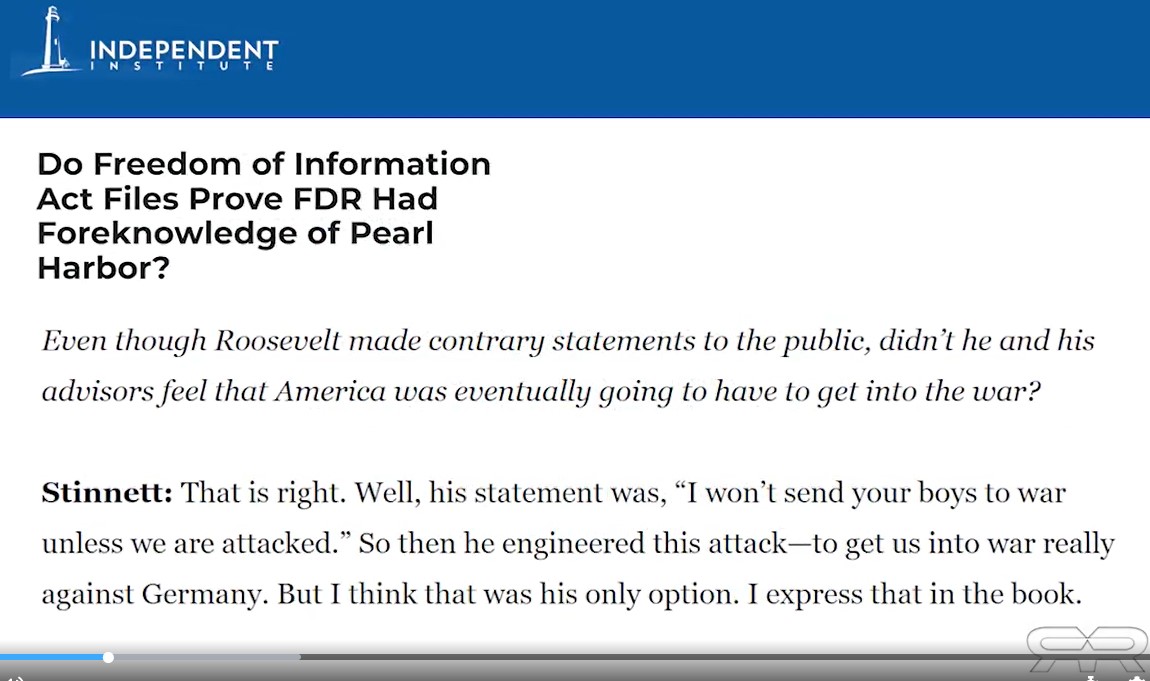
Task: Click the italic question about Roosevelt
Action: [568, 366]
